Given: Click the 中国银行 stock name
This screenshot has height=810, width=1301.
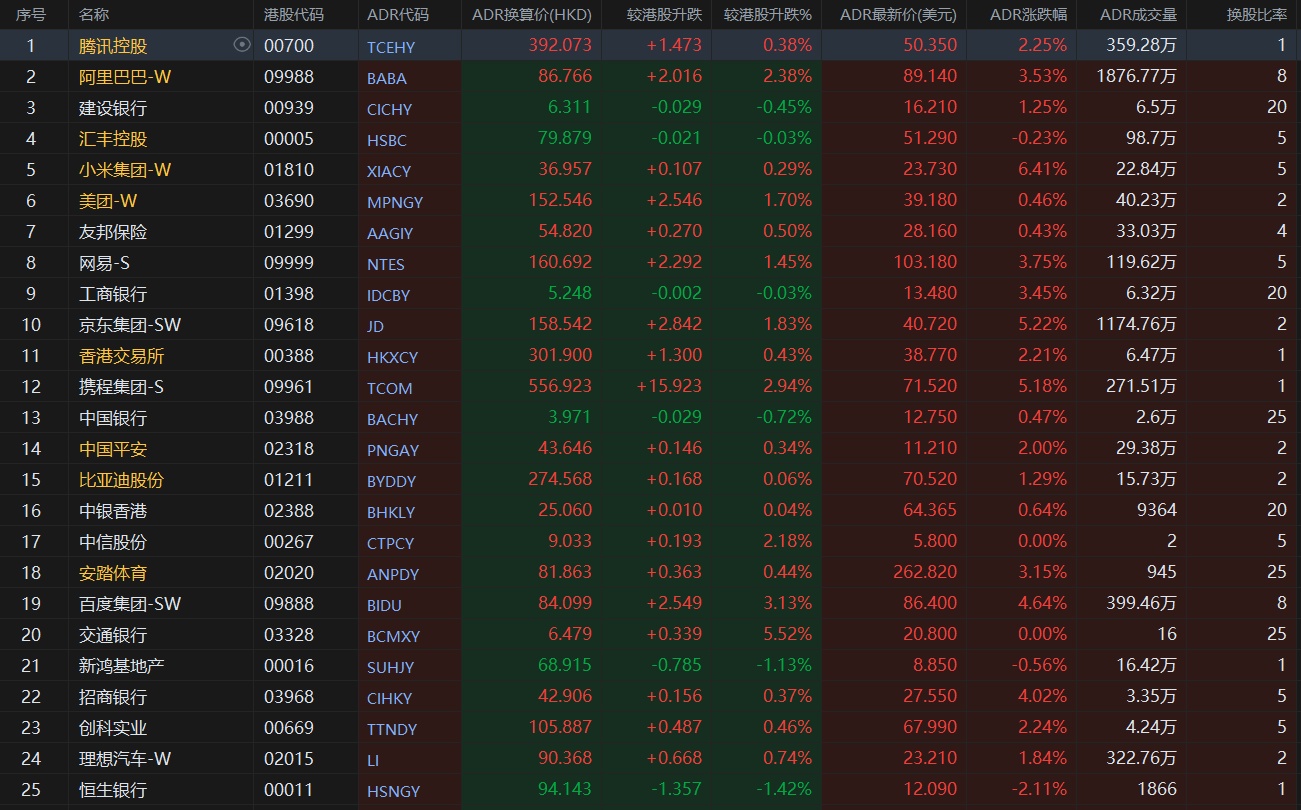Looking at the screenshot, I should [x=113, y=418].
